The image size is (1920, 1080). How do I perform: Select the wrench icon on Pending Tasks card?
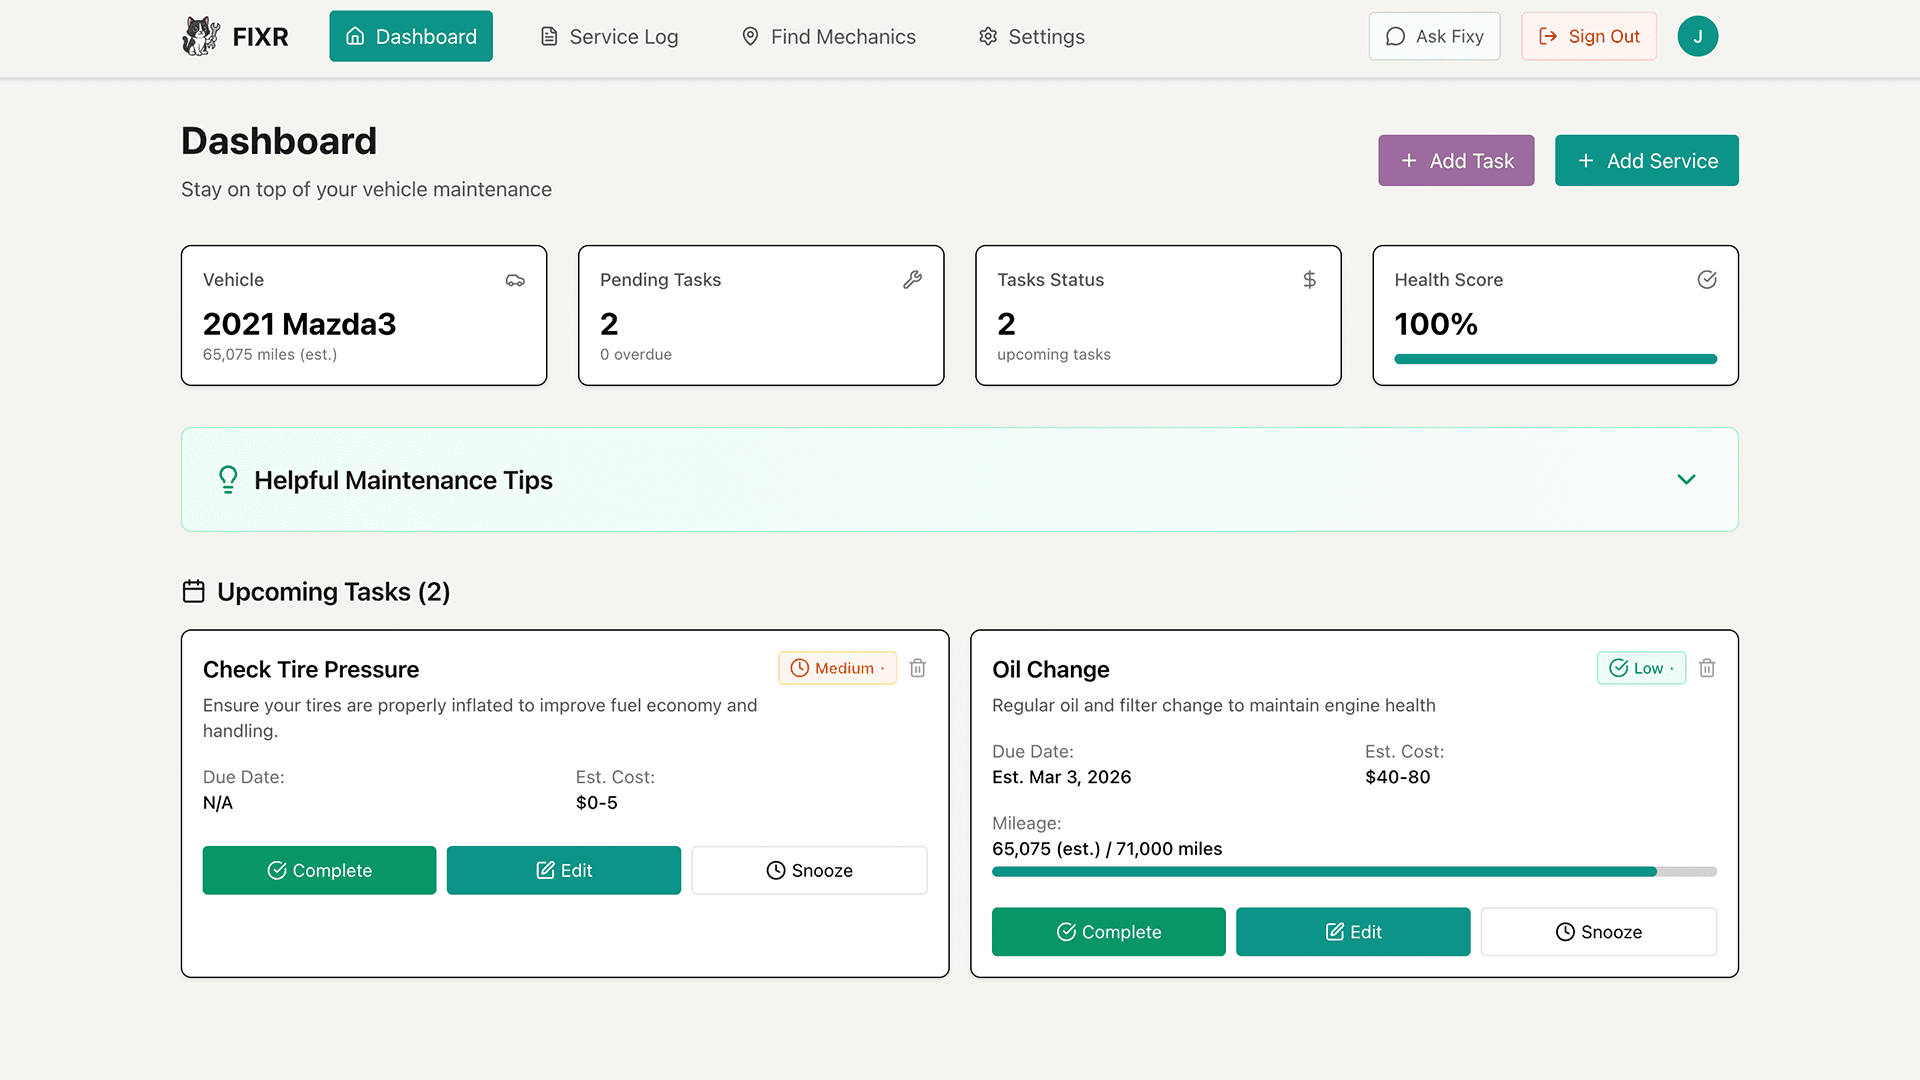pyautogui.click(x=912, y=280)
